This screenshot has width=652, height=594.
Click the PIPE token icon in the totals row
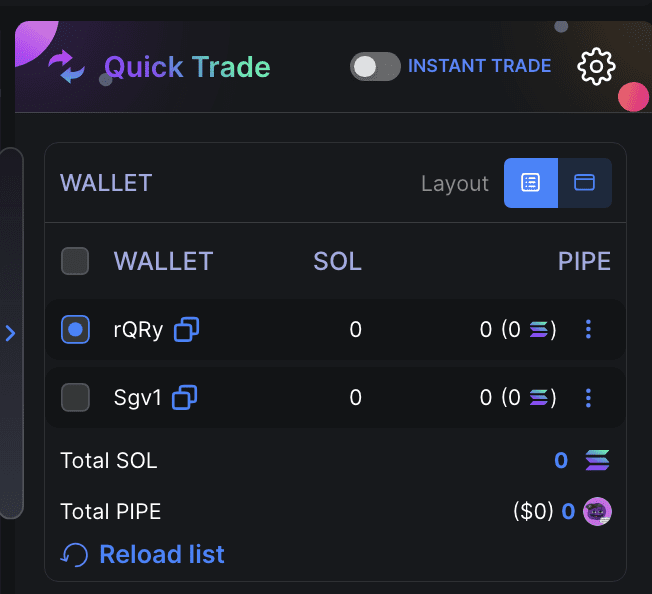[598, 512]
